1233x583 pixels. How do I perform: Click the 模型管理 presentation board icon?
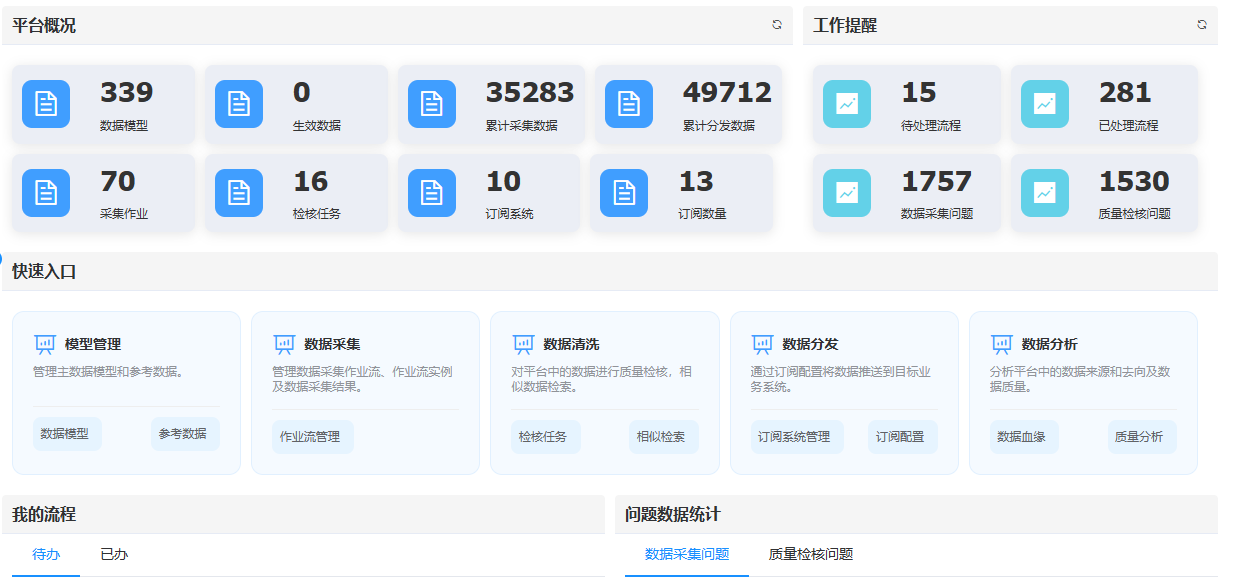click(45, 344)
